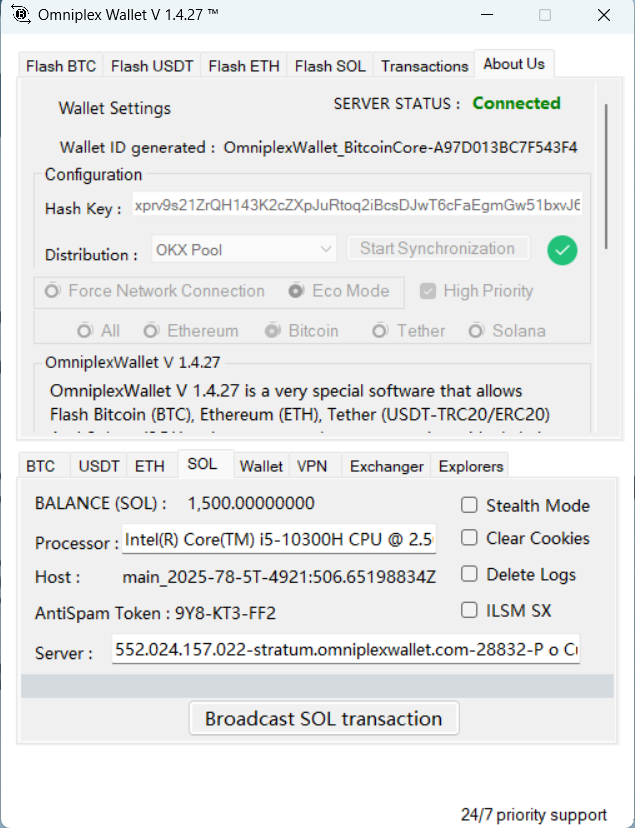Choose the Solana radio option

(476, 331)
